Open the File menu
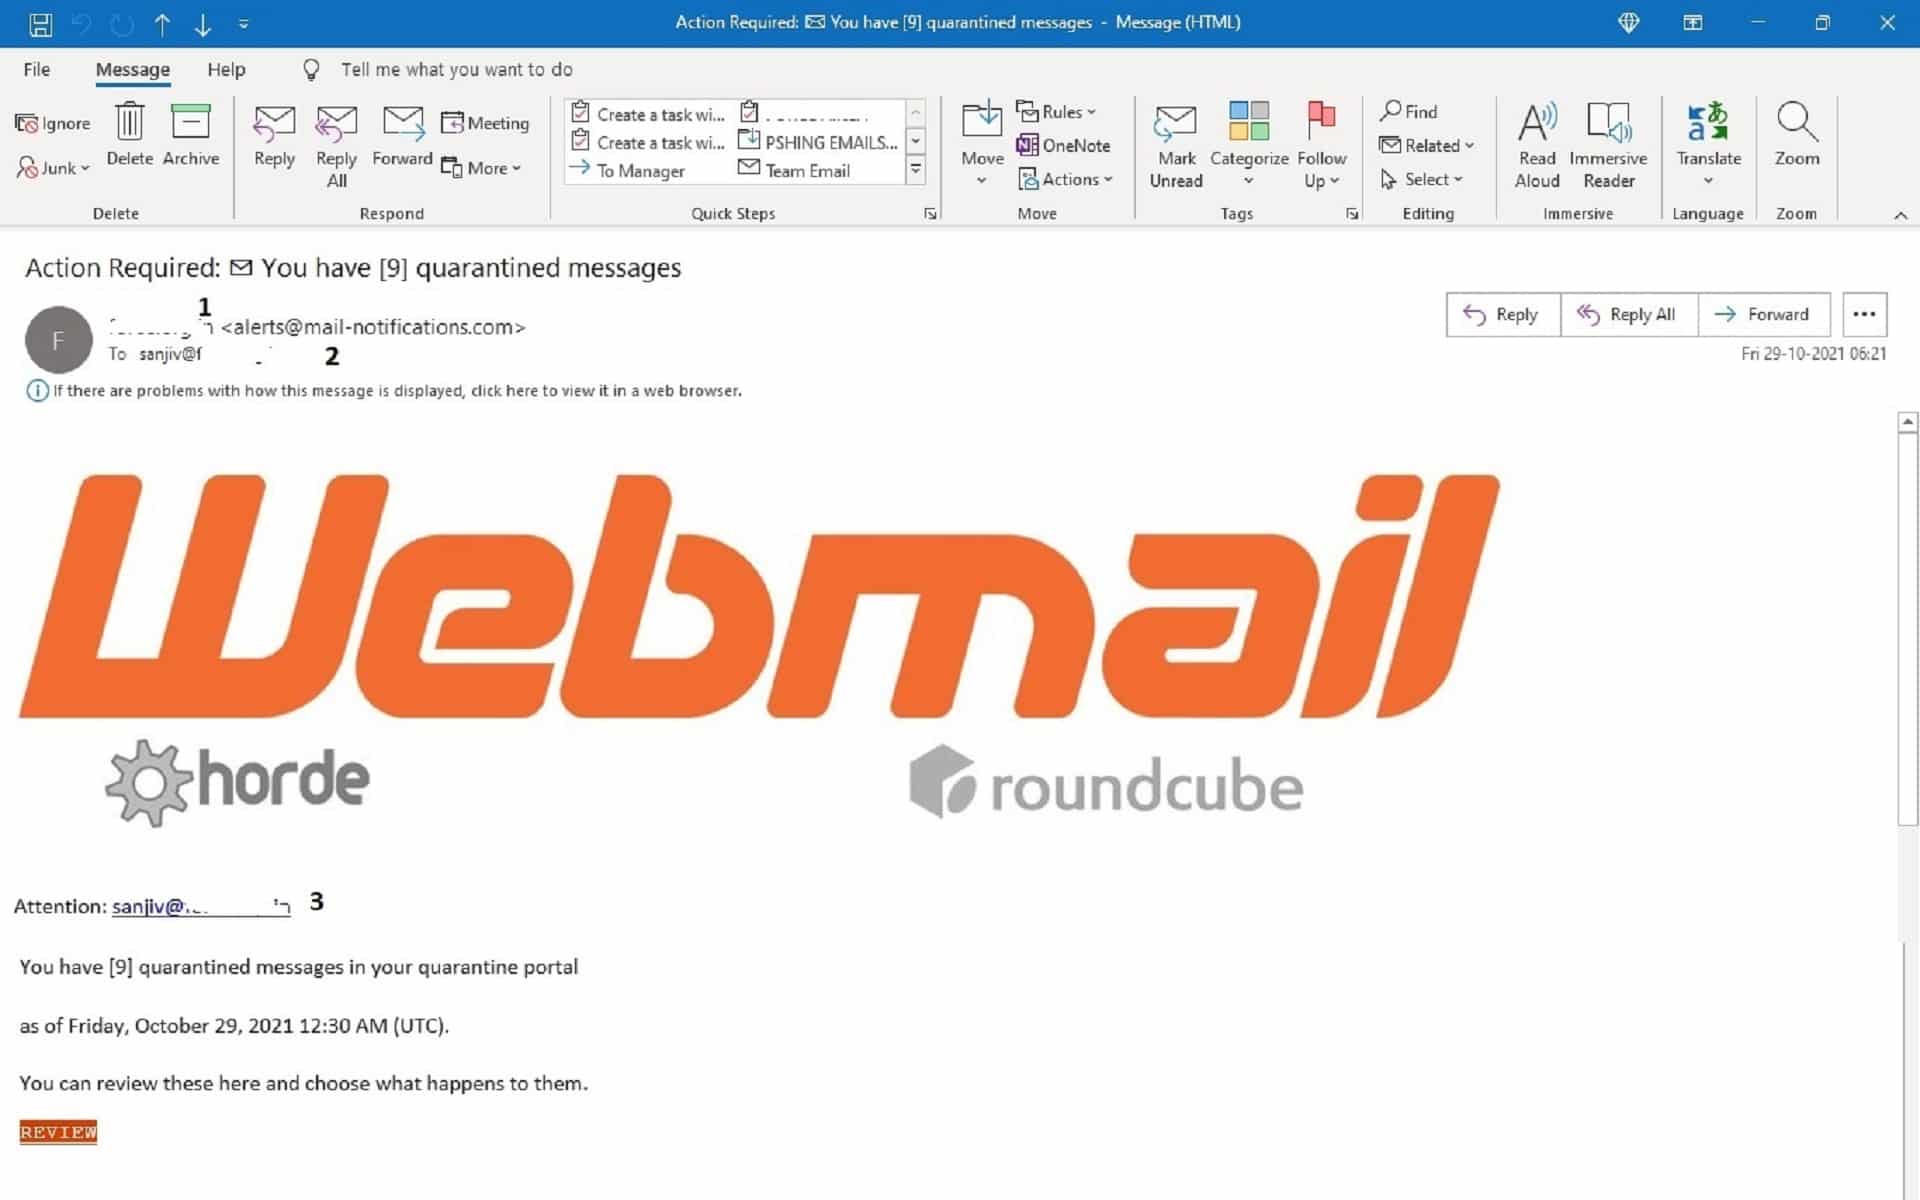This screenshot has height=1200, width=1920. 37,69
